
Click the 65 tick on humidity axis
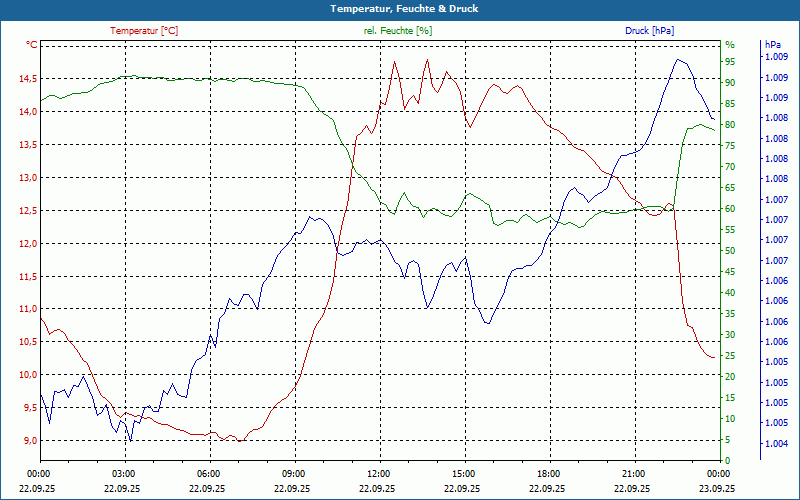[x=730, y=188]
